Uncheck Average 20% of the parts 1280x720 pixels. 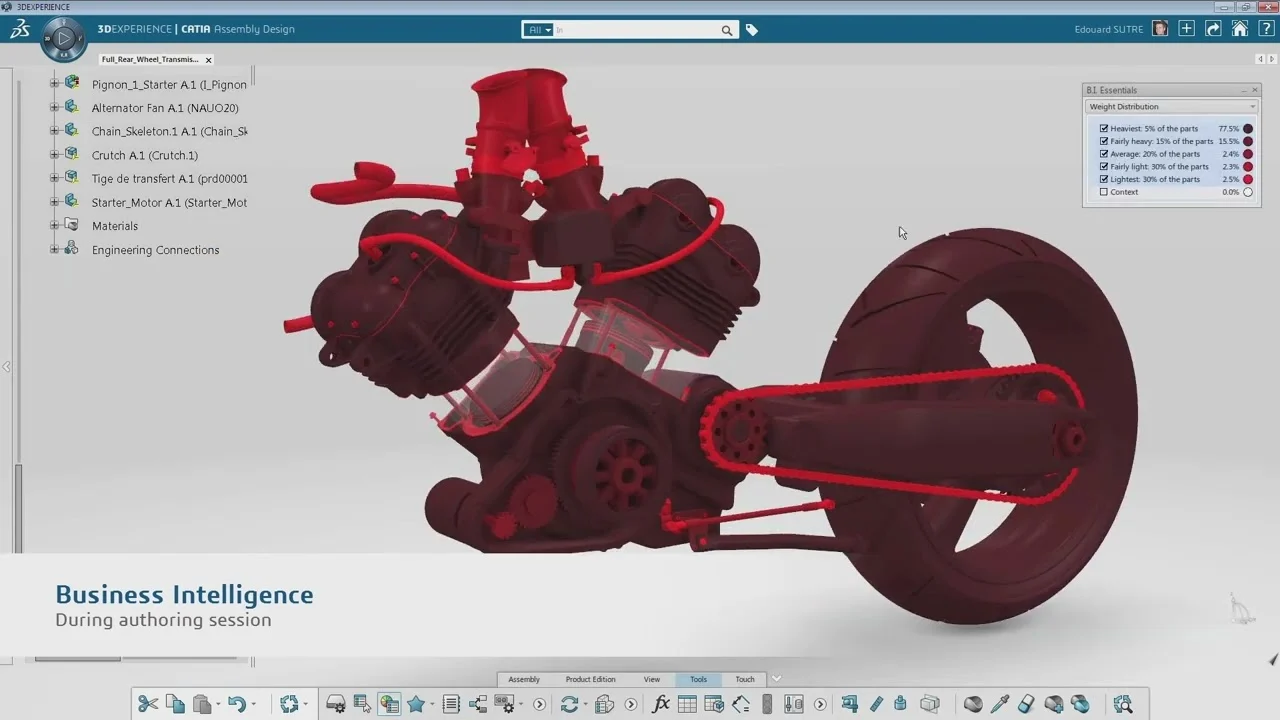click(1104, 154)
